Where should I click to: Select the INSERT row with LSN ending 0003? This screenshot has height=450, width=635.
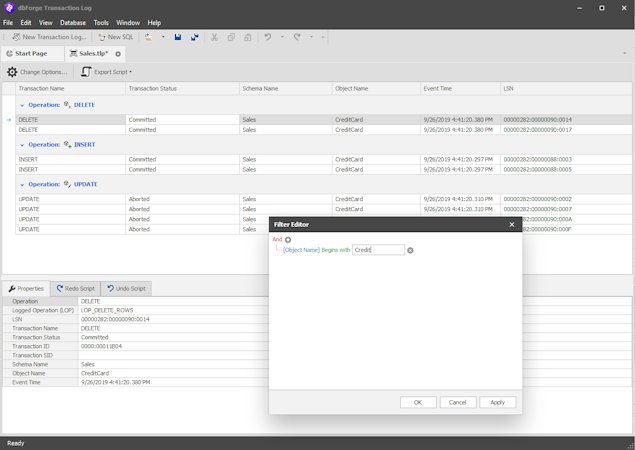[x=324, y=159]
